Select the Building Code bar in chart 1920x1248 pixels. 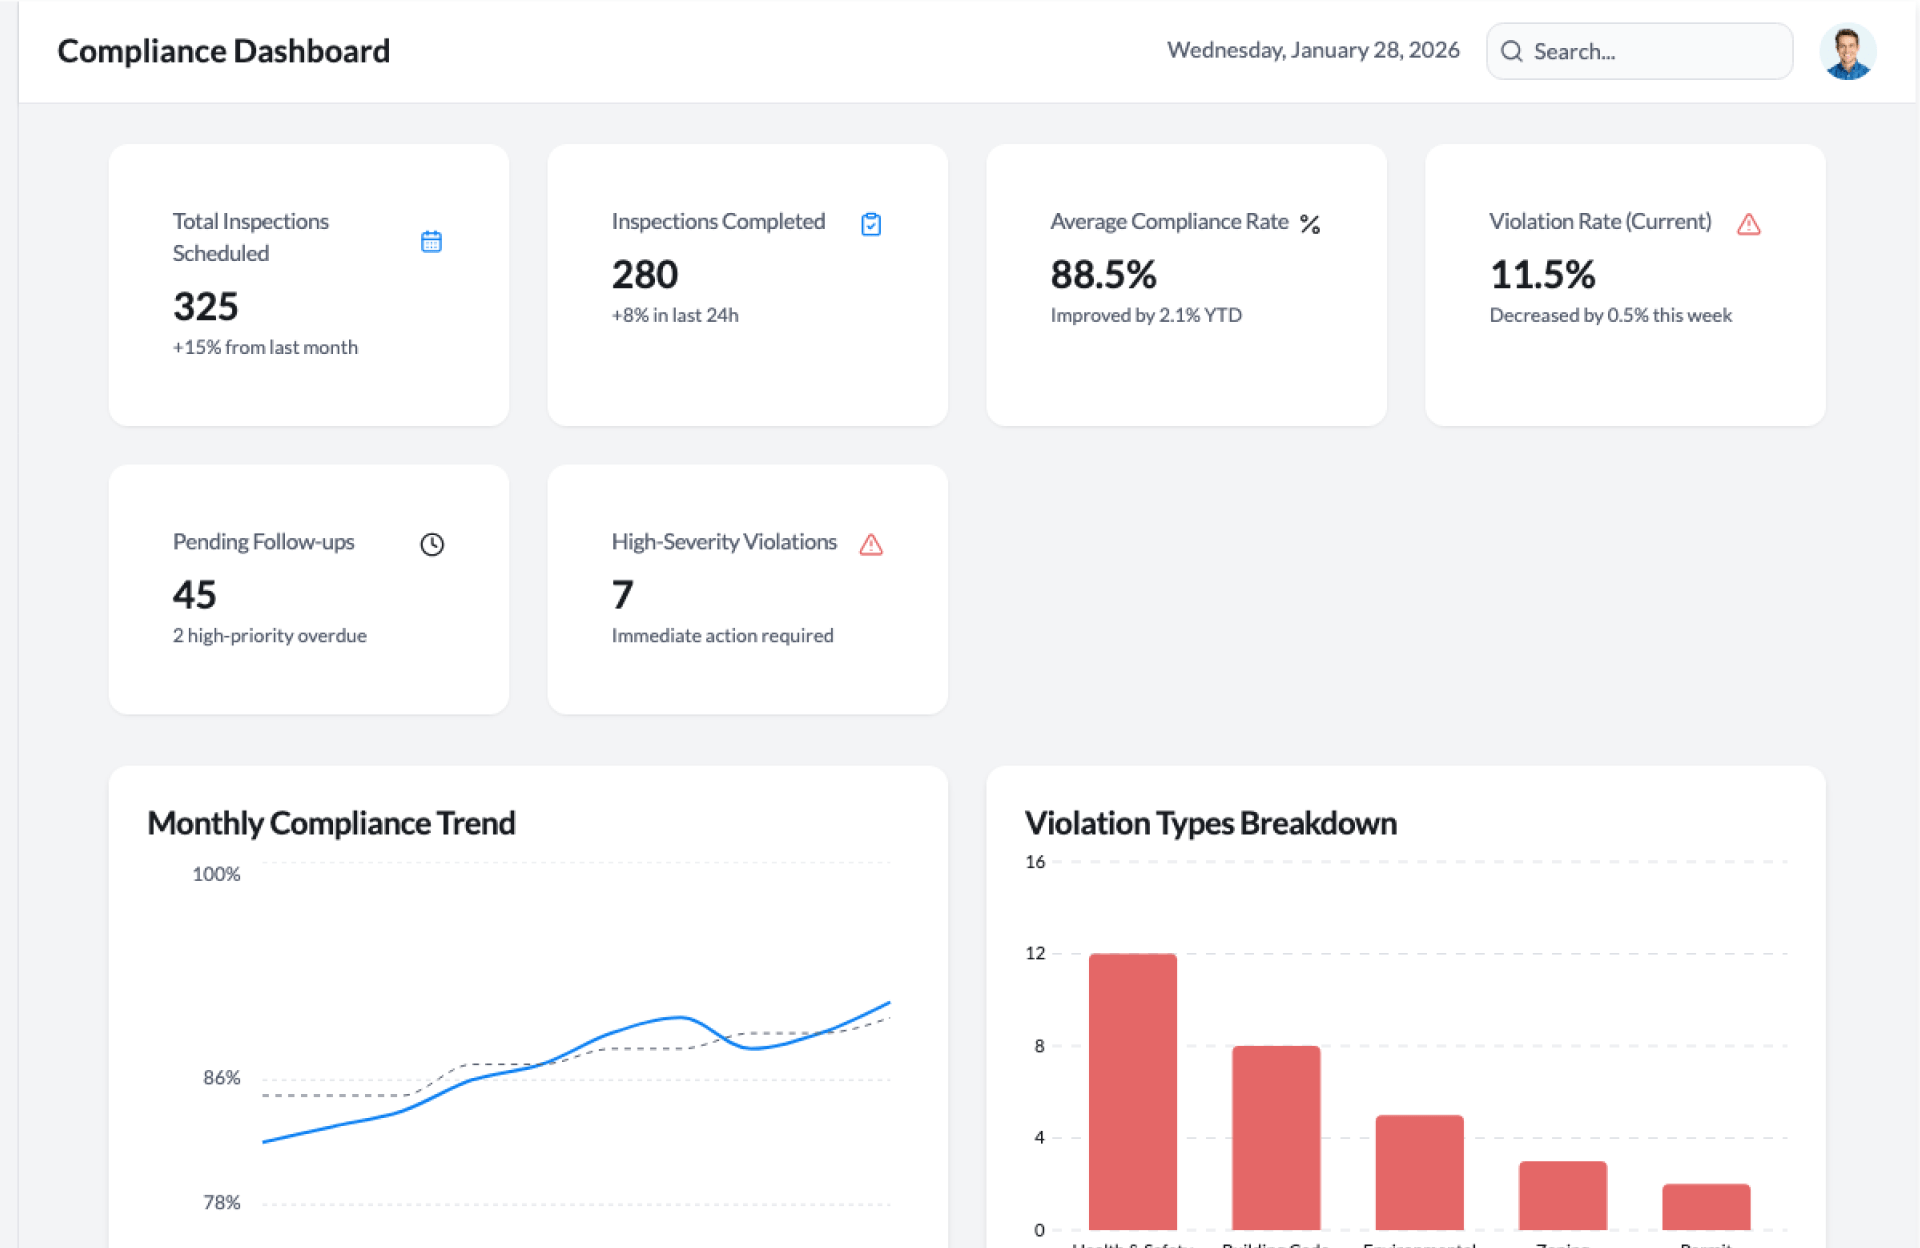[x=1275, y=1137]
